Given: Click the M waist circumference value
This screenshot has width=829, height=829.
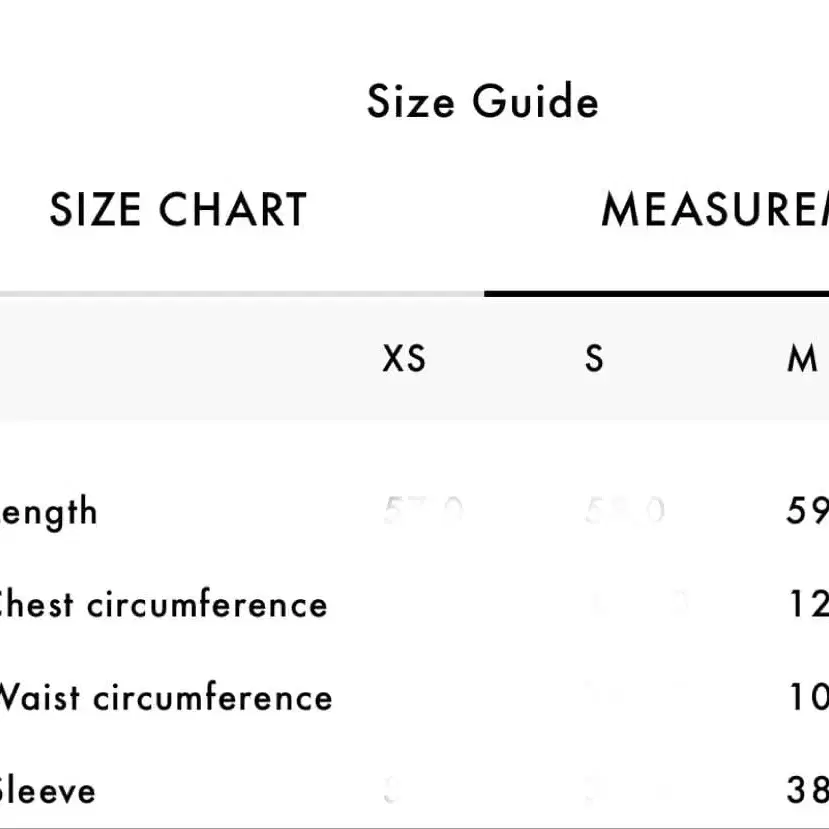Looking at the screenshot, I should (808, 697).
